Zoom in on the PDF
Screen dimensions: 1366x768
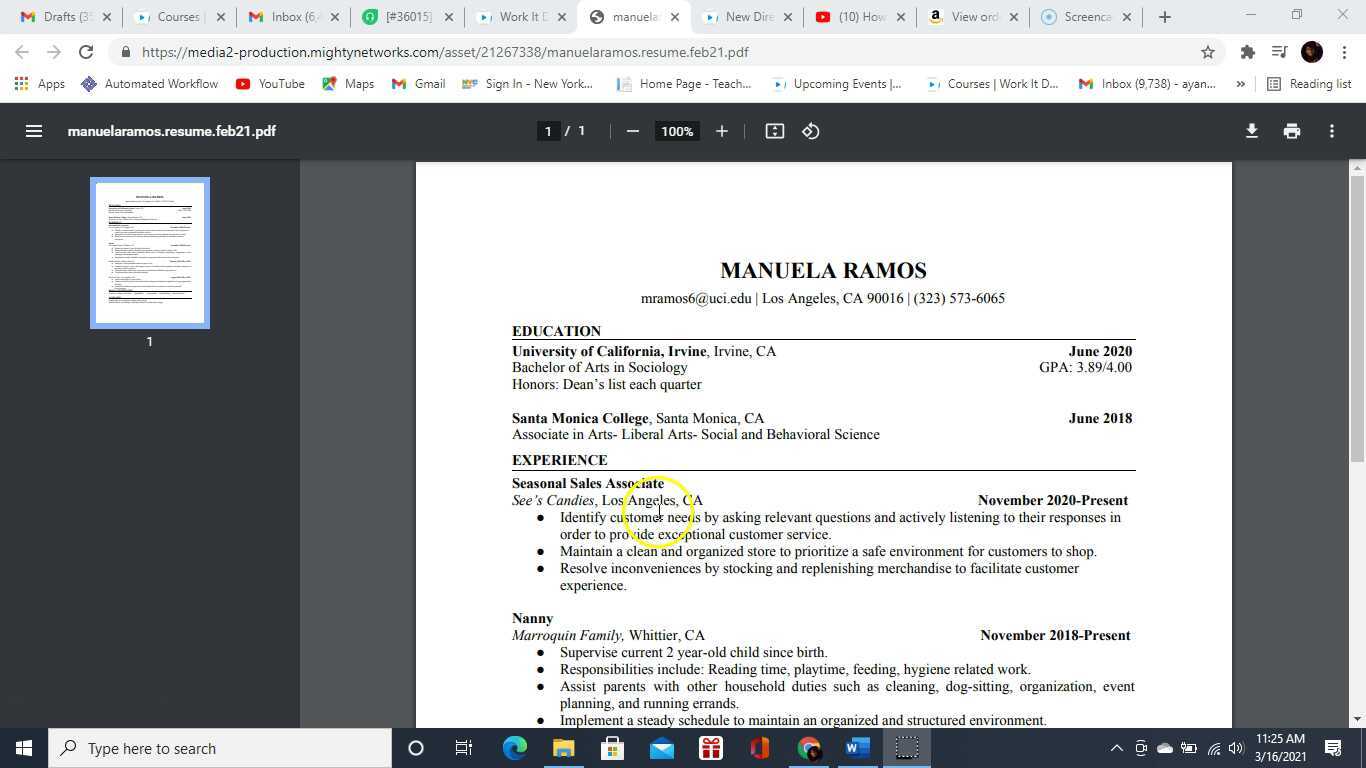721,131
